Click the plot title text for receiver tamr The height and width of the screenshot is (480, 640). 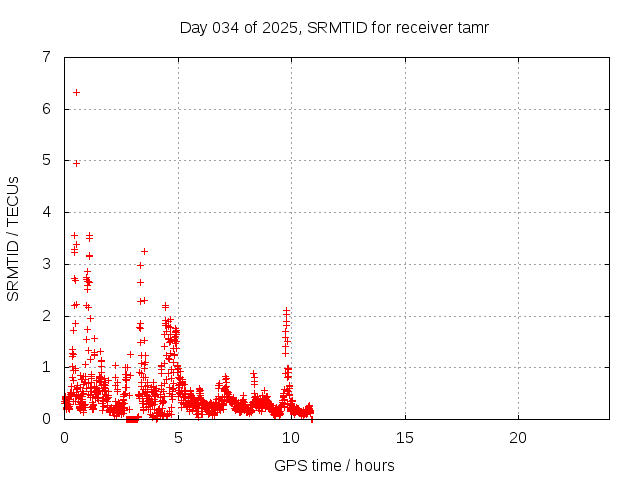(x=334, y=27)
